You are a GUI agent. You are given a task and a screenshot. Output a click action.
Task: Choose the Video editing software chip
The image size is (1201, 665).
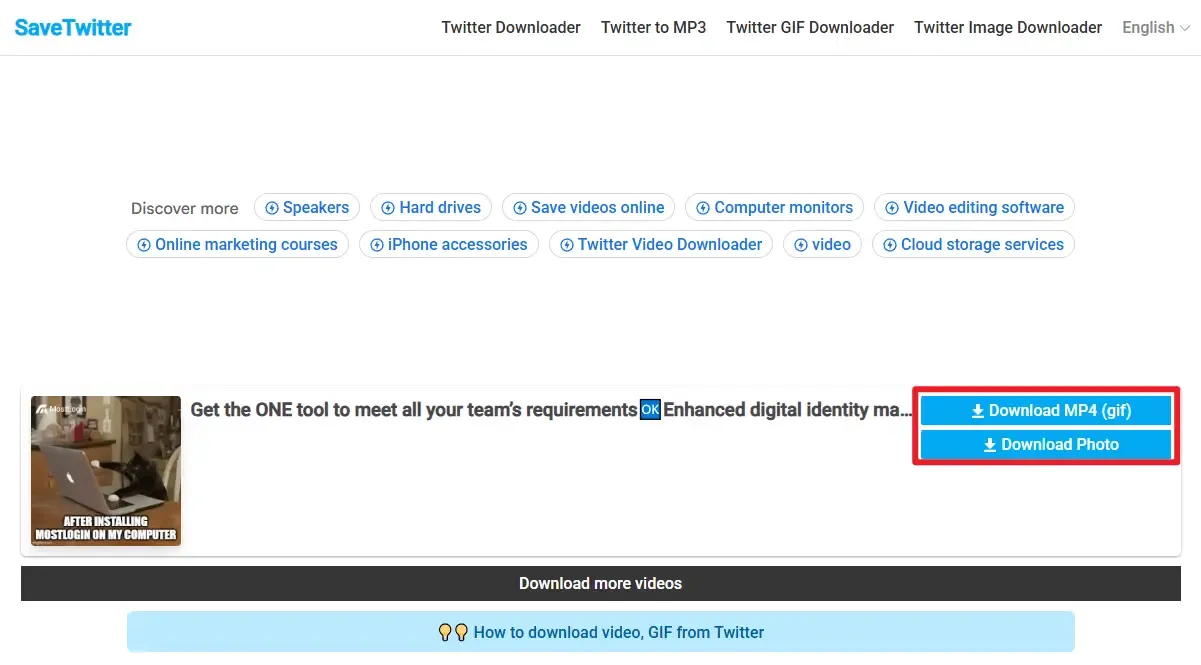pyautogui.click(x=974, y=207)
